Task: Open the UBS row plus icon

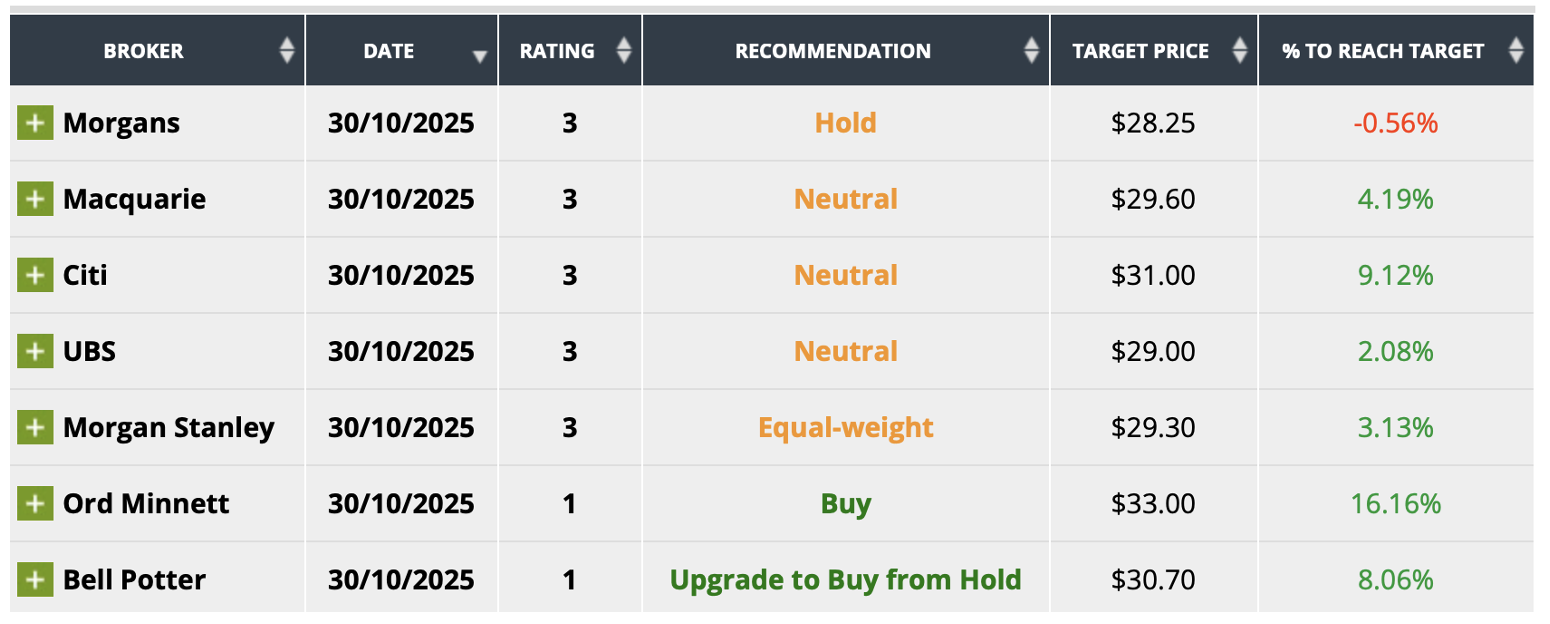Action: click(x=35, y=351)
